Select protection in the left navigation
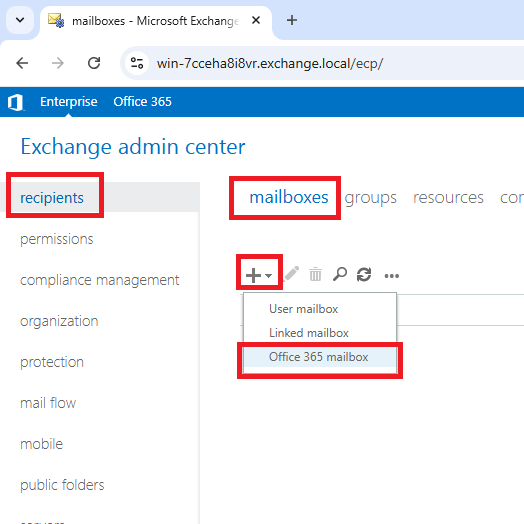Screen dimensions: 524x524 pos(52,362)
